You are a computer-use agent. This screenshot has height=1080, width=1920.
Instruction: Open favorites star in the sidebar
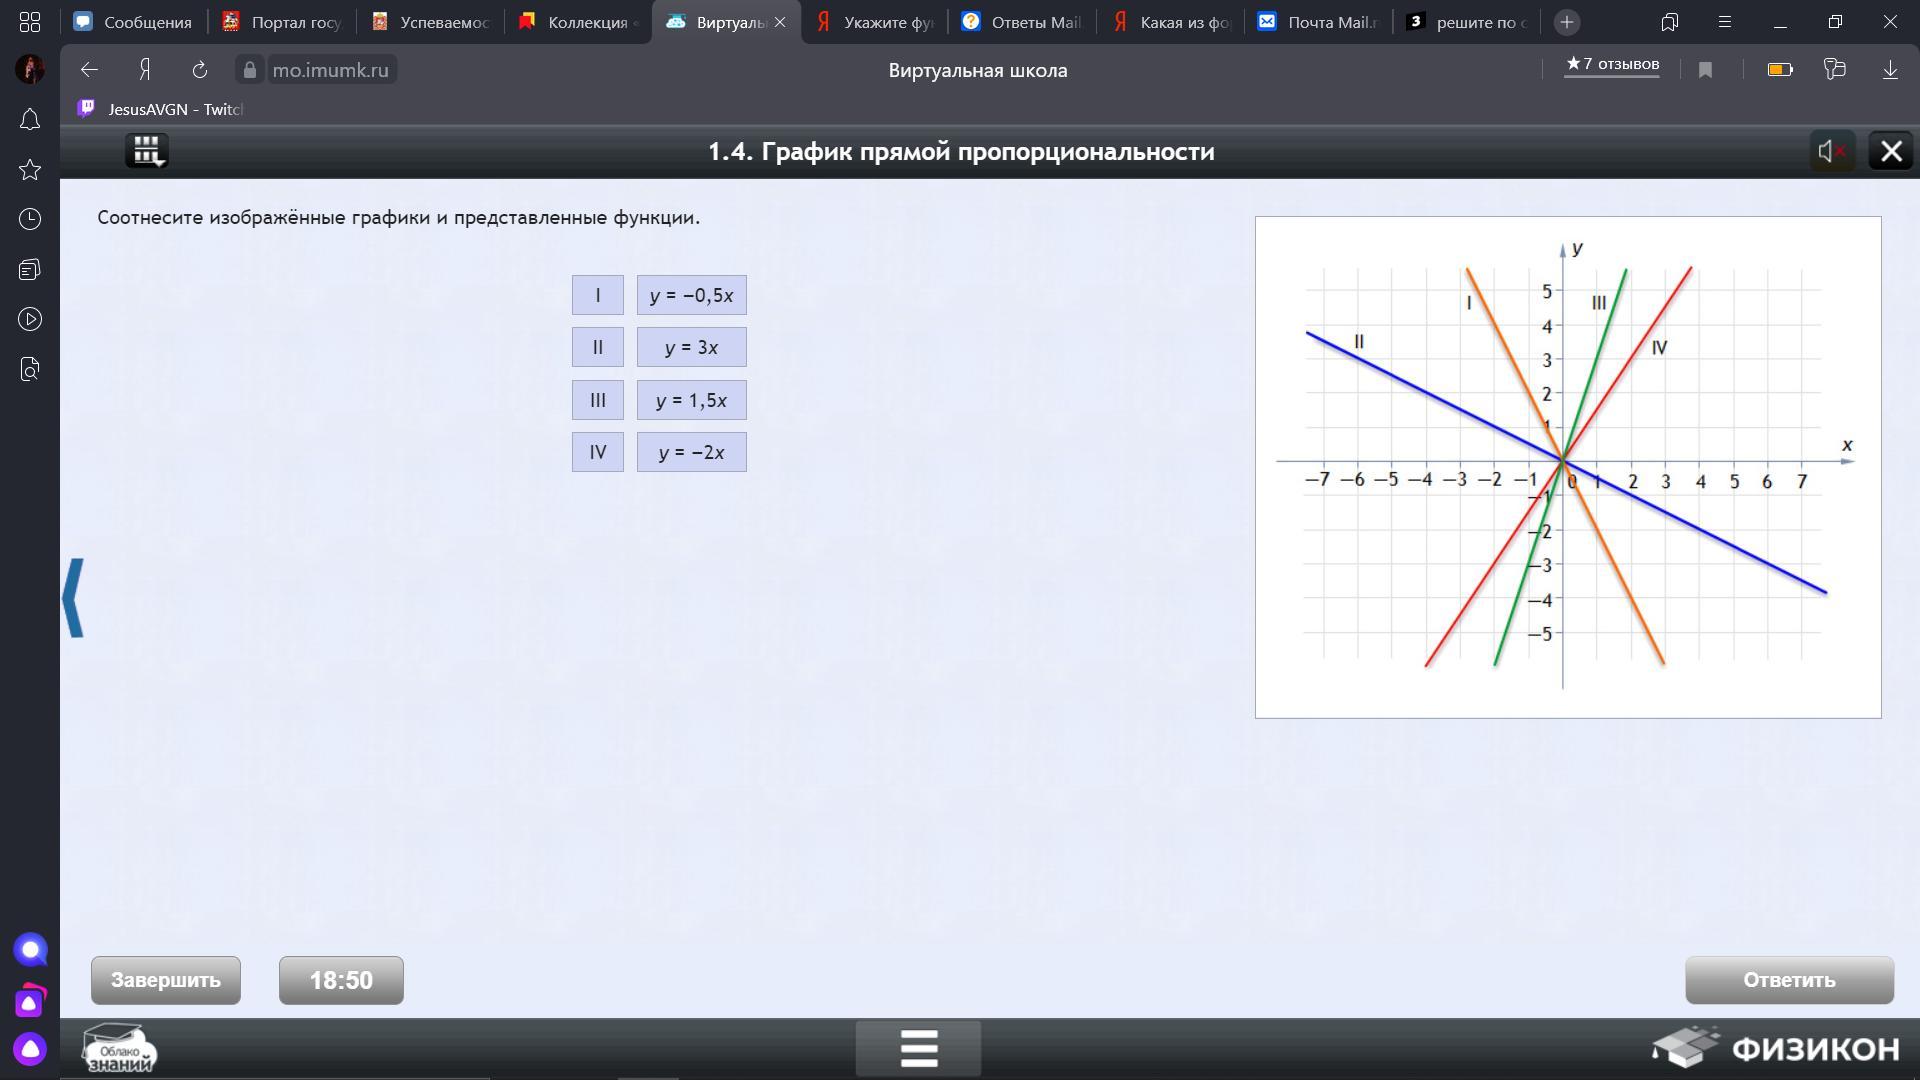tap(30, 170)
